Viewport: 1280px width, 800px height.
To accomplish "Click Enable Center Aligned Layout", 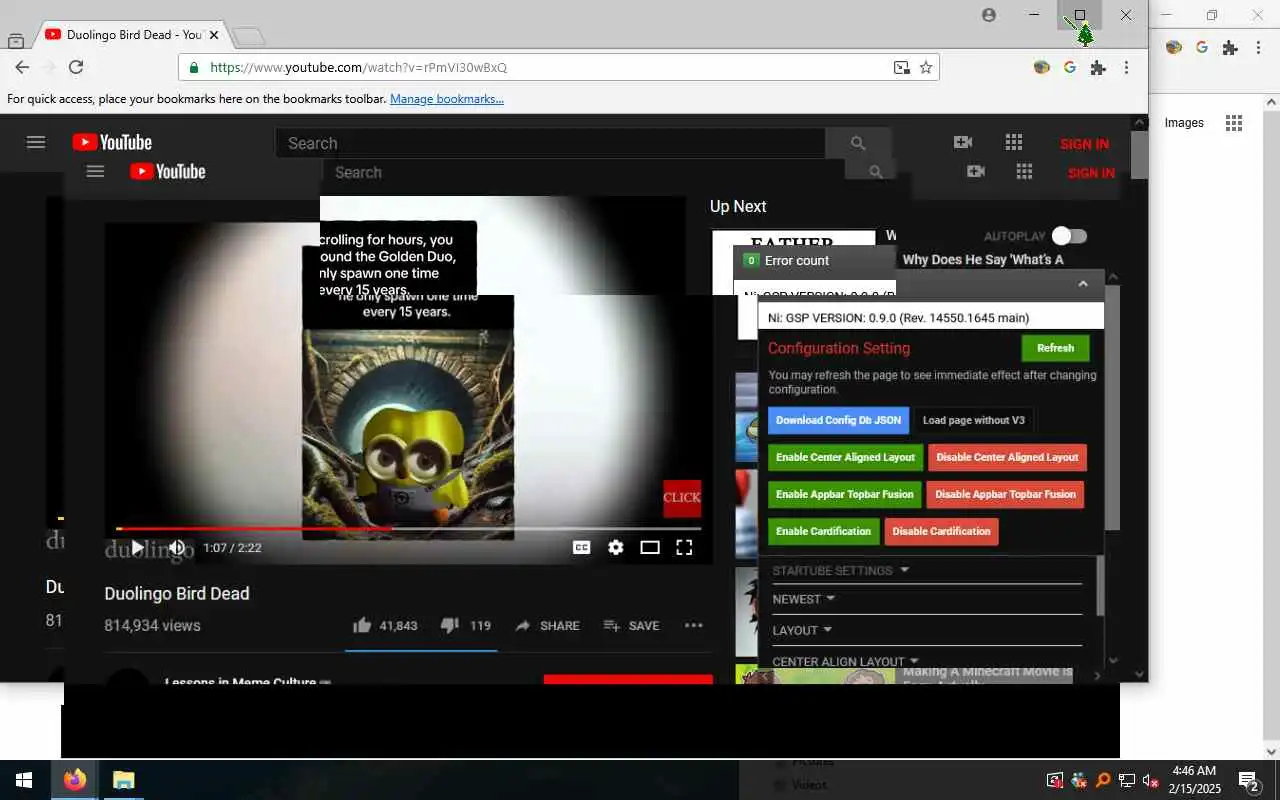I will [x=845, y=457].
